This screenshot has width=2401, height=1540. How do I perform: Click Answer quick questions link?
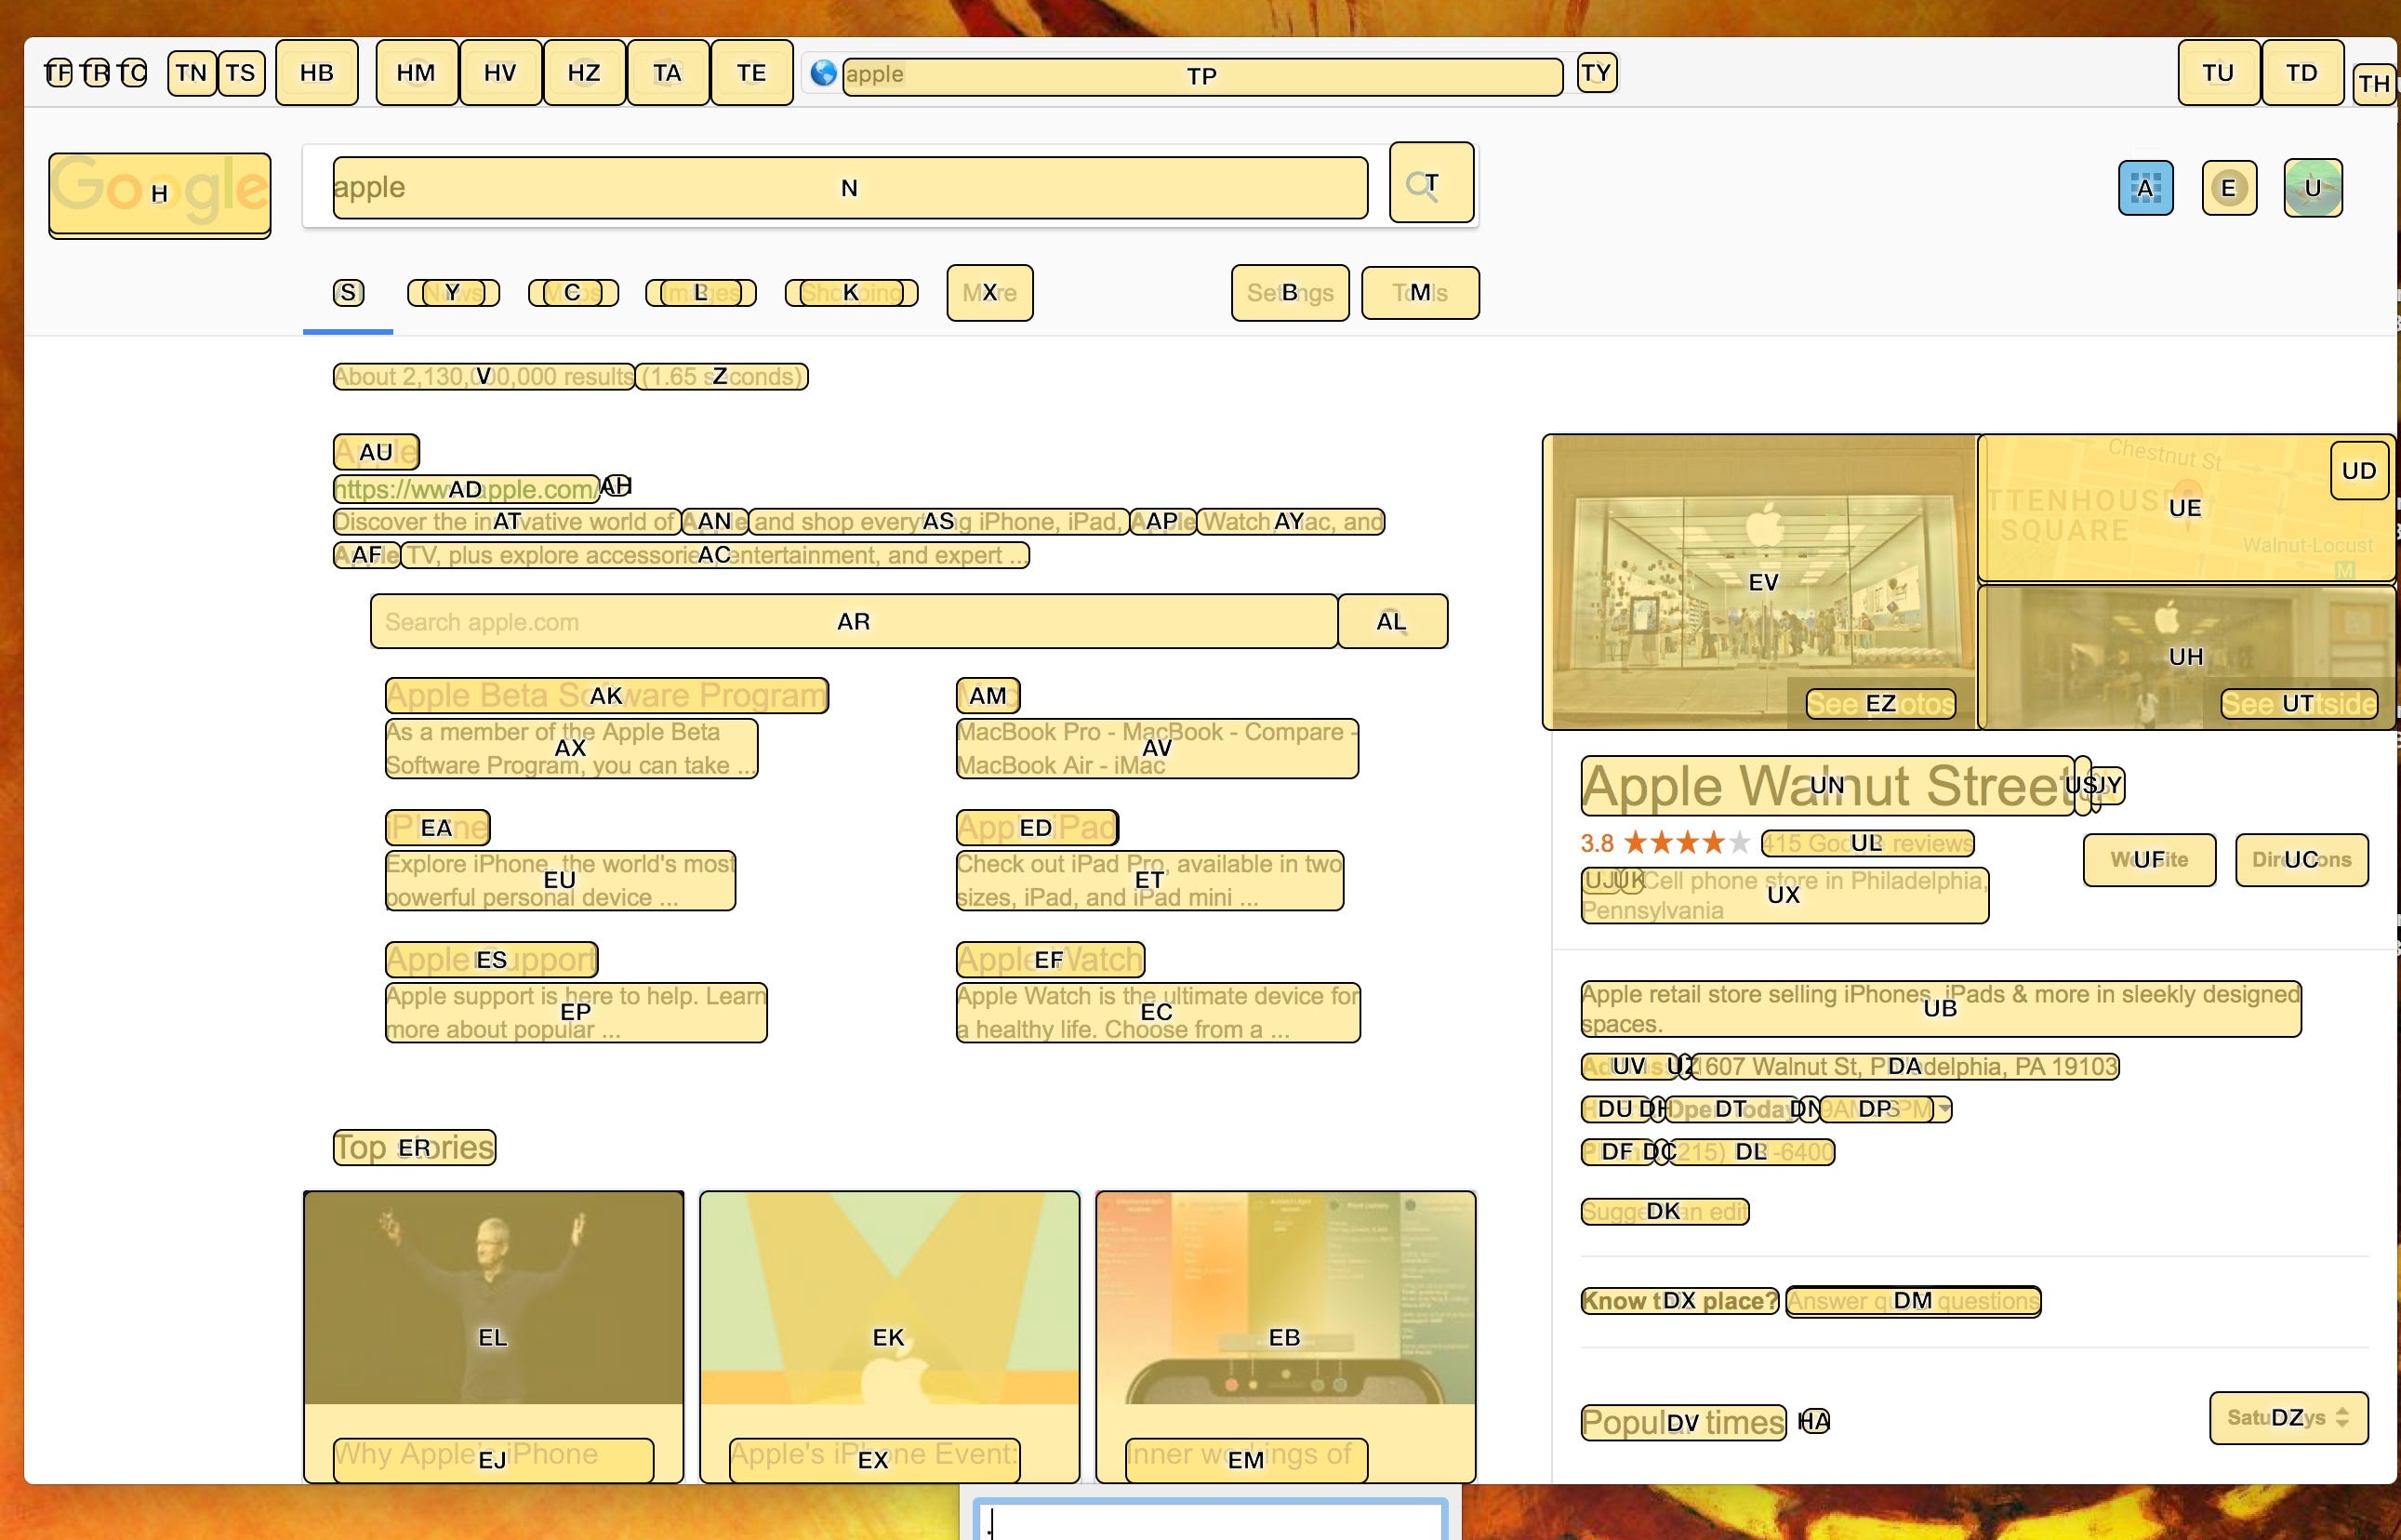click(1913, 1300)
